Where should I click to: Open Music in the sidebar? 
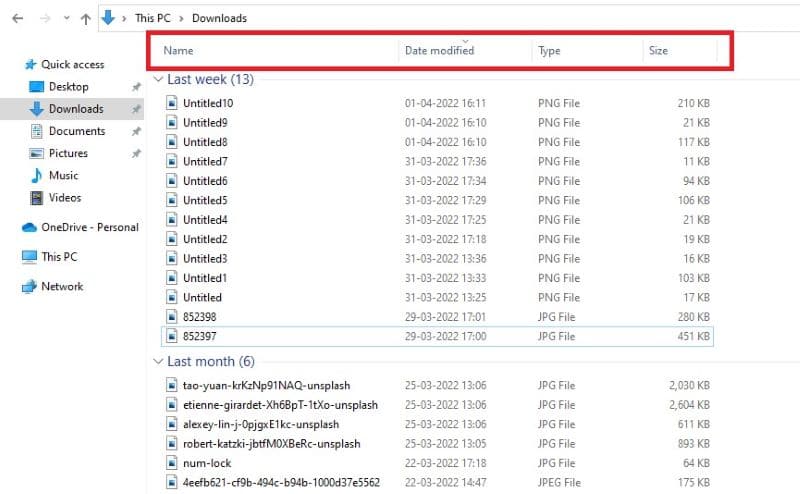(x=63, y=176)
